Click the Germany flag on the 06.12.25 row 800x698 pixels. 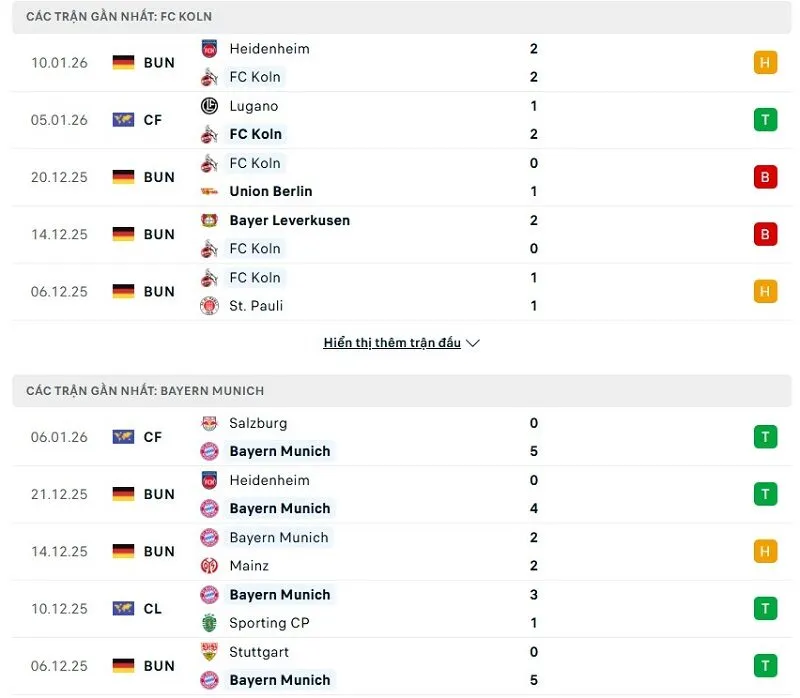[121, 291]
